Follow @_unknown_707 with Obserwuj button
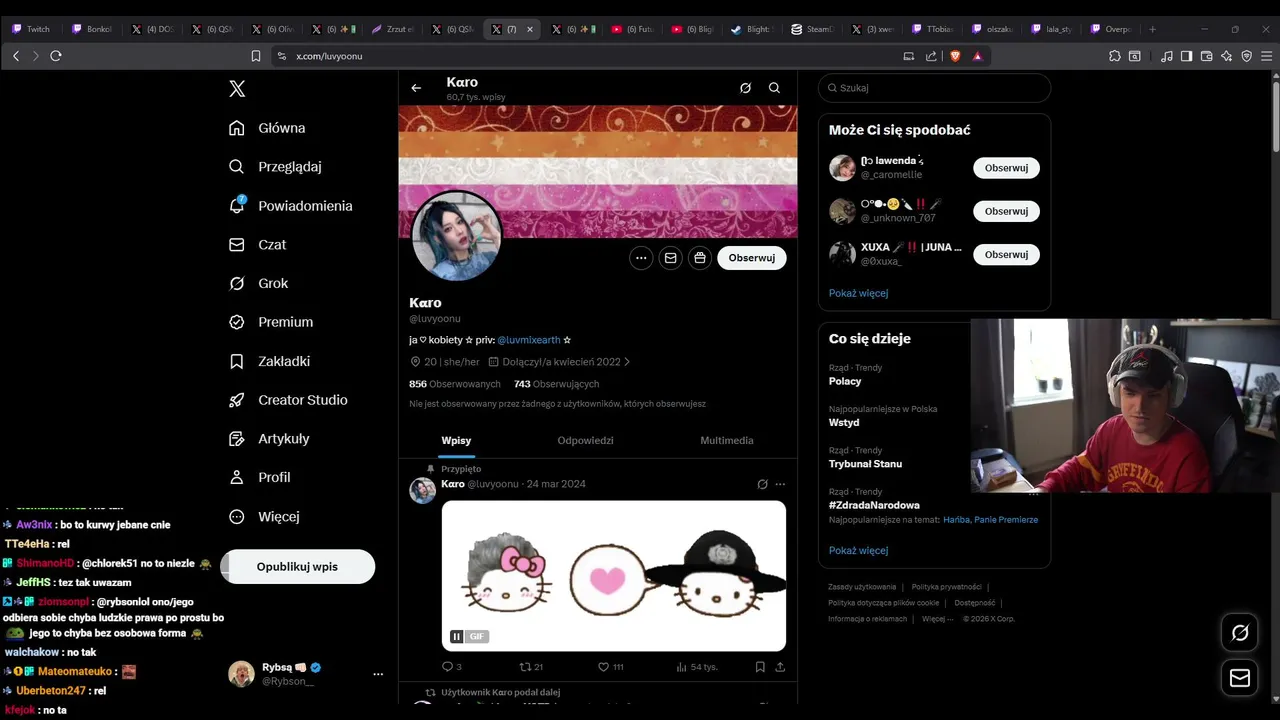The width and height of the screenshot is (1280, 720). (1006, 211)
